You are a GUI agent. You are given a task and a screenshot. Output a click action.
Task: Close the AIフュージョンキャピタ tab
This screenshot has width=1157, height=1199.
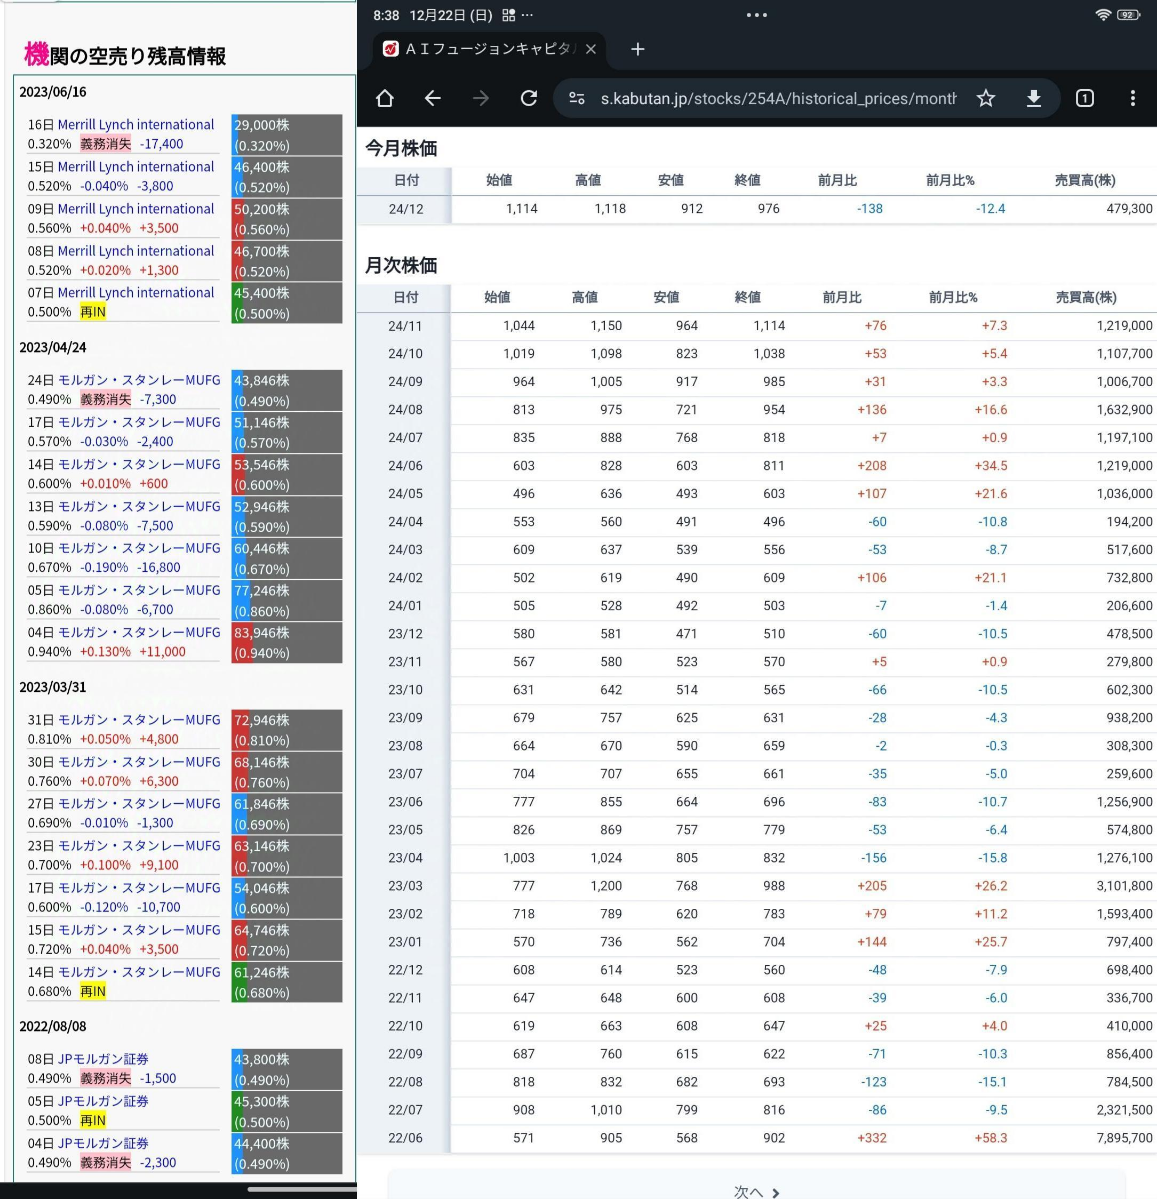(x=591, y=49)
